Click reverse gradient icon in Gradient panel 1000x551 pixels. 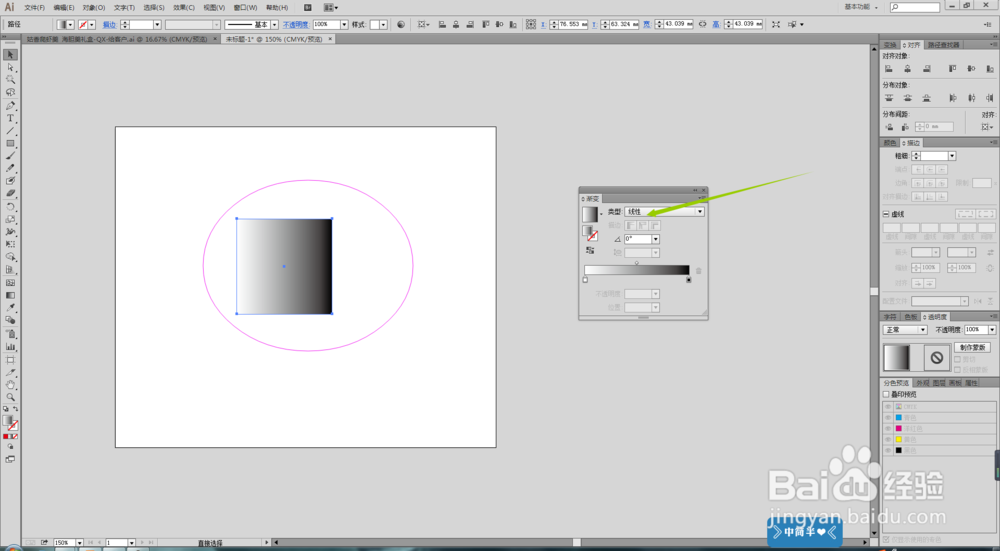pos(590,250)
